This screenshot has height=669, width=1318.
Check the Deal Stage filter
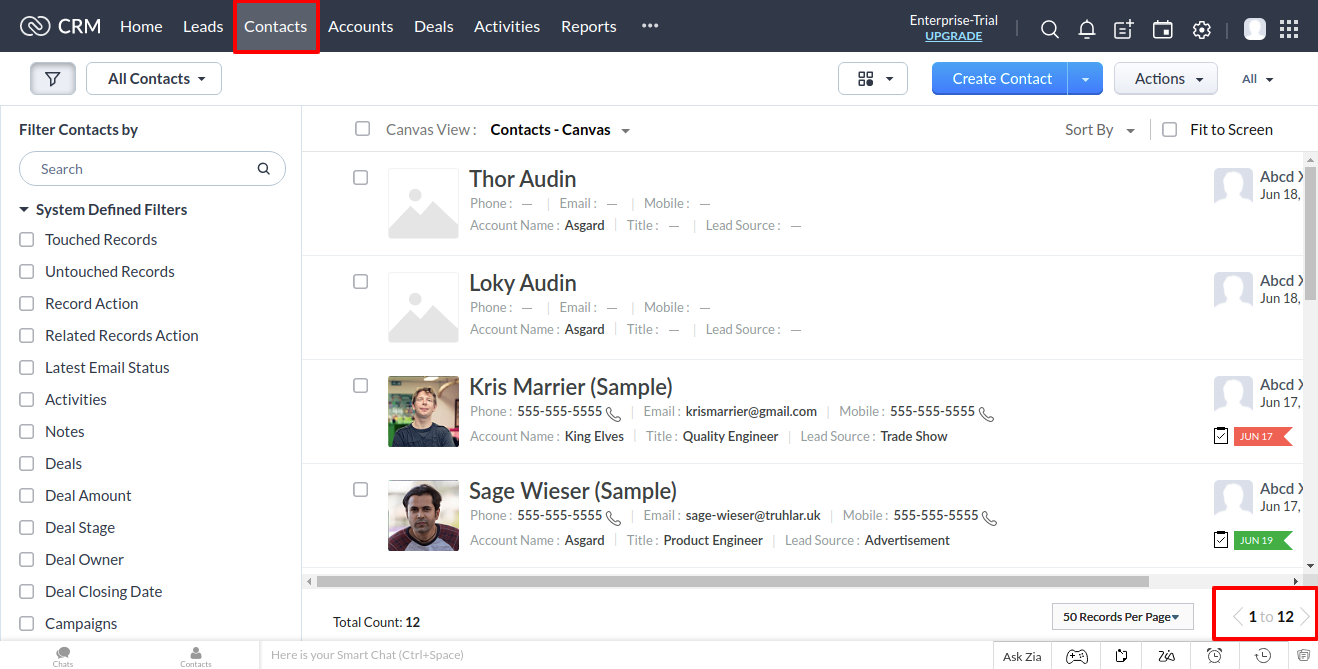[x=27, y=528]
